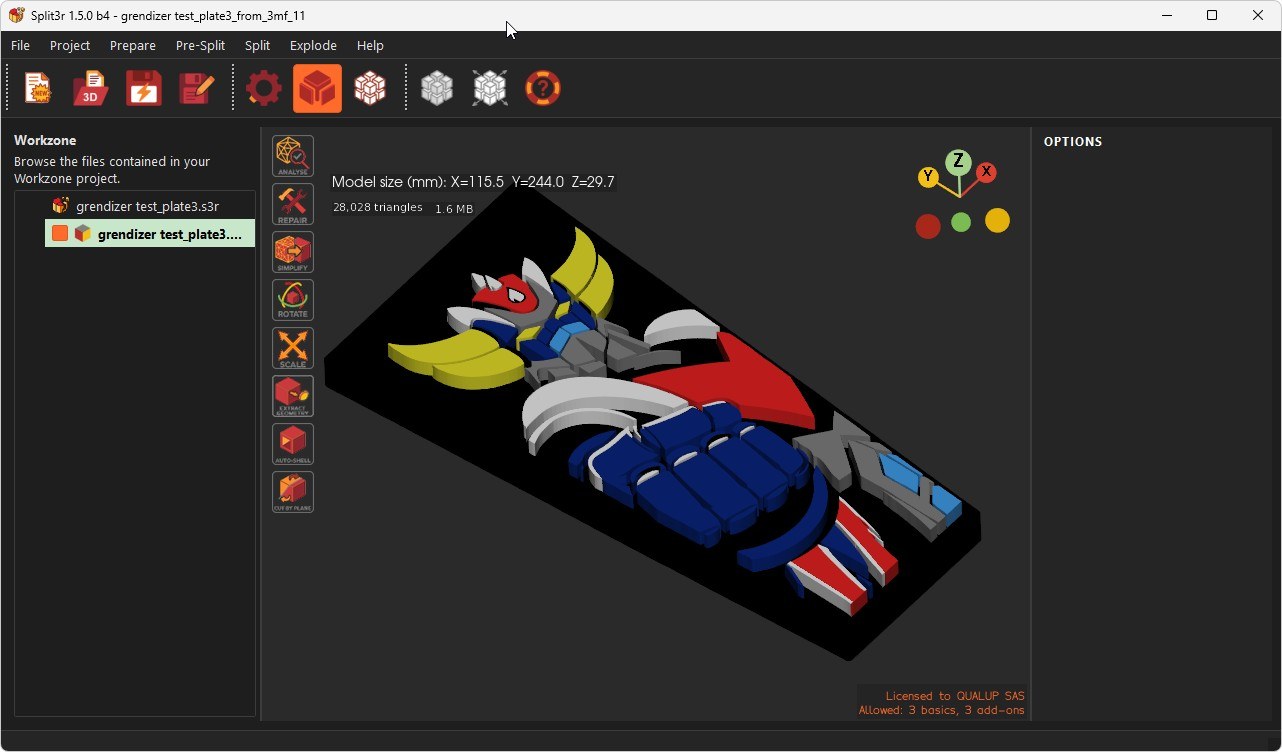Screen dimensions: 1282x752
Task: Activate the Scale tool
Action: pos(293,348)
